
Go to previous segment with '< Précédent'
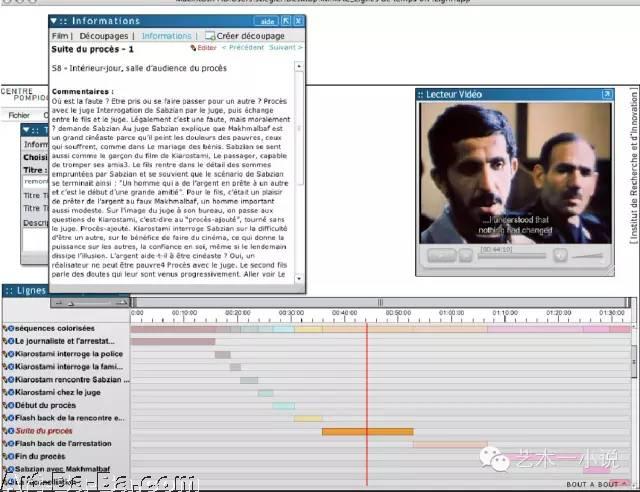tap(243, 47)
